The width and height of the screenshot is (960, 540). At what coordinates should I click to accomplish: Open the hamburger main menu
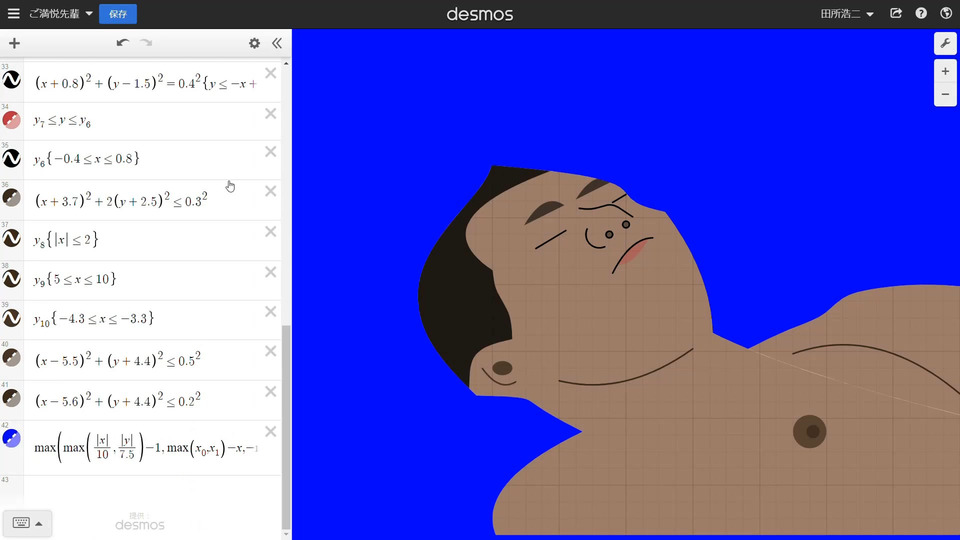point(14,14)
